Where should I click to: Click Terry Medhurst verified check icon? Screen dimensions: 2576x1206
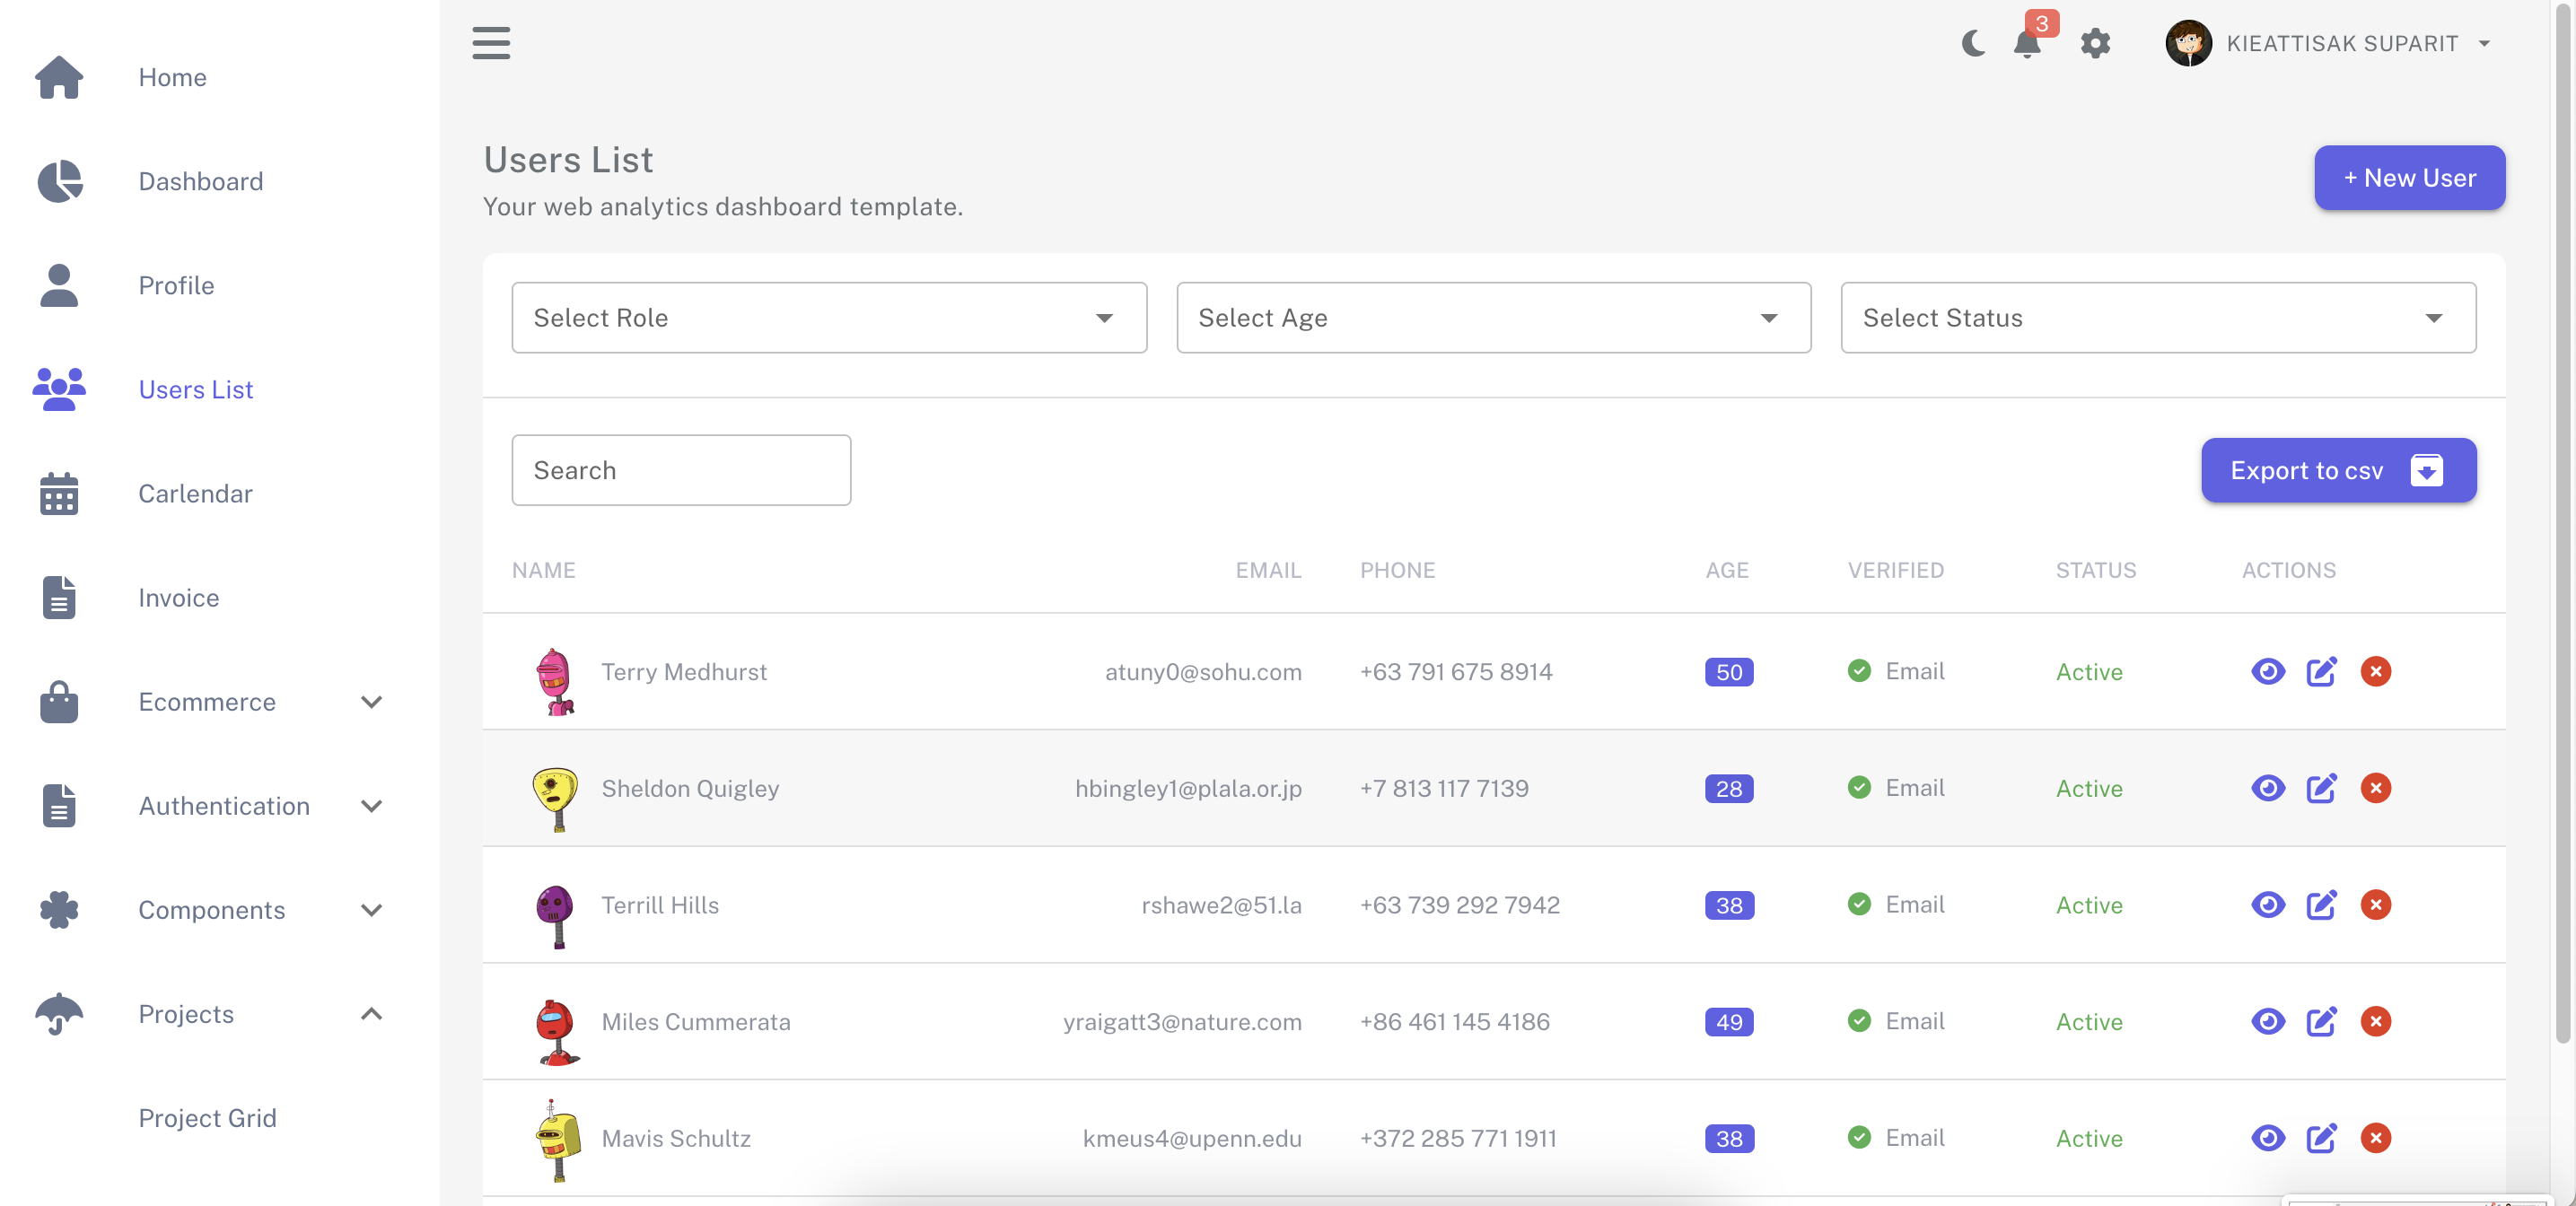point(1859,670)
